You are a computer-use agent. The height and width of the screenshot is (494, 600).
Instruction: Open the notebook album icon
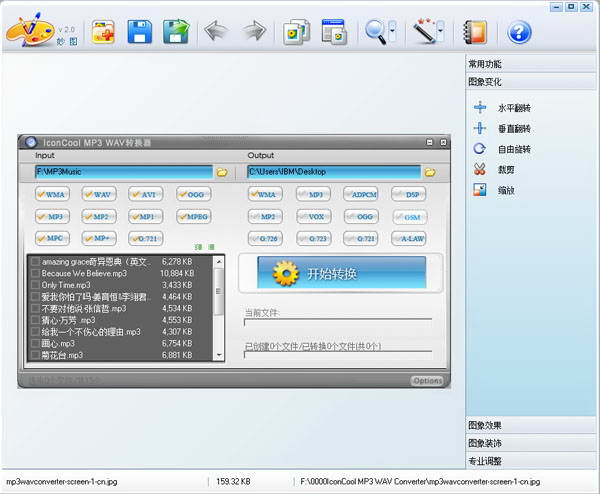[475, 32]
